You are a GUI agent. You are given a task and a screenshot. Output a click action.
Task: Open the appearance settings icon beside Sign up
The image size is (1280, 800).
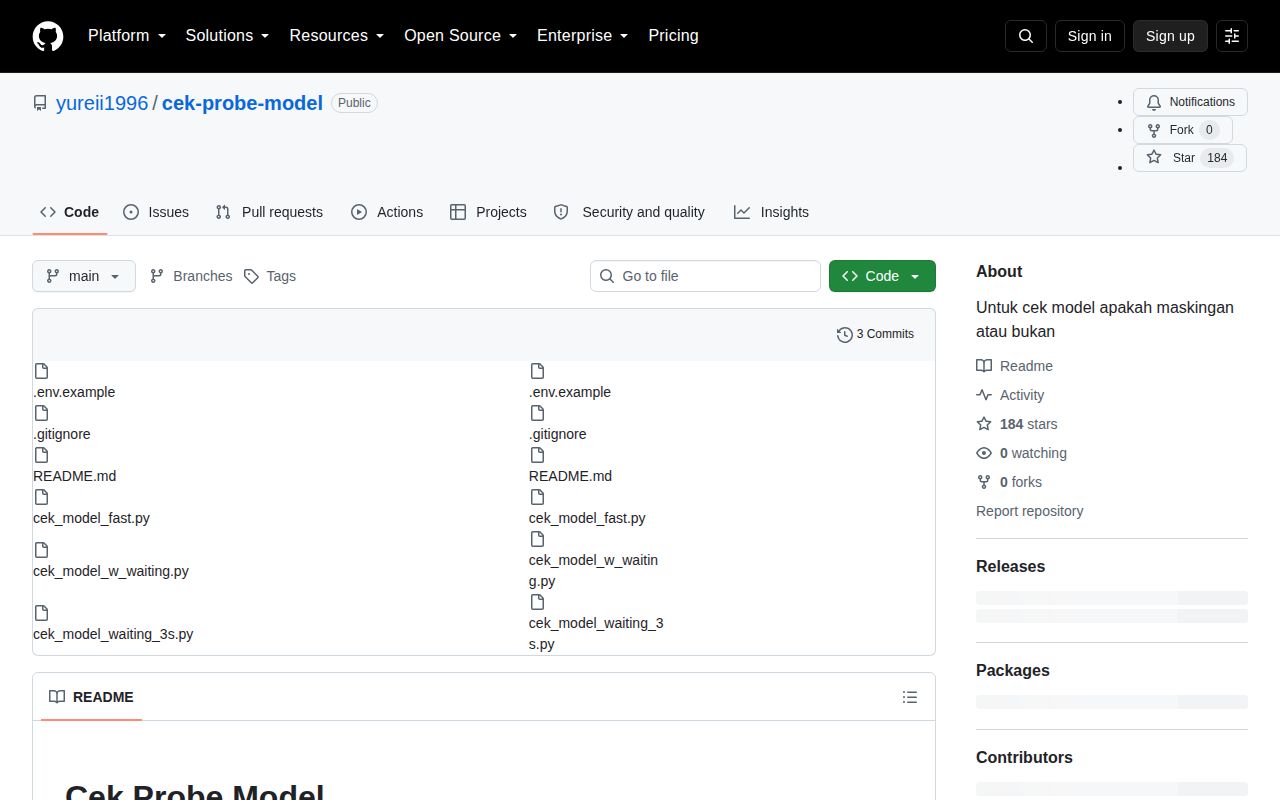pos(1232,36)
